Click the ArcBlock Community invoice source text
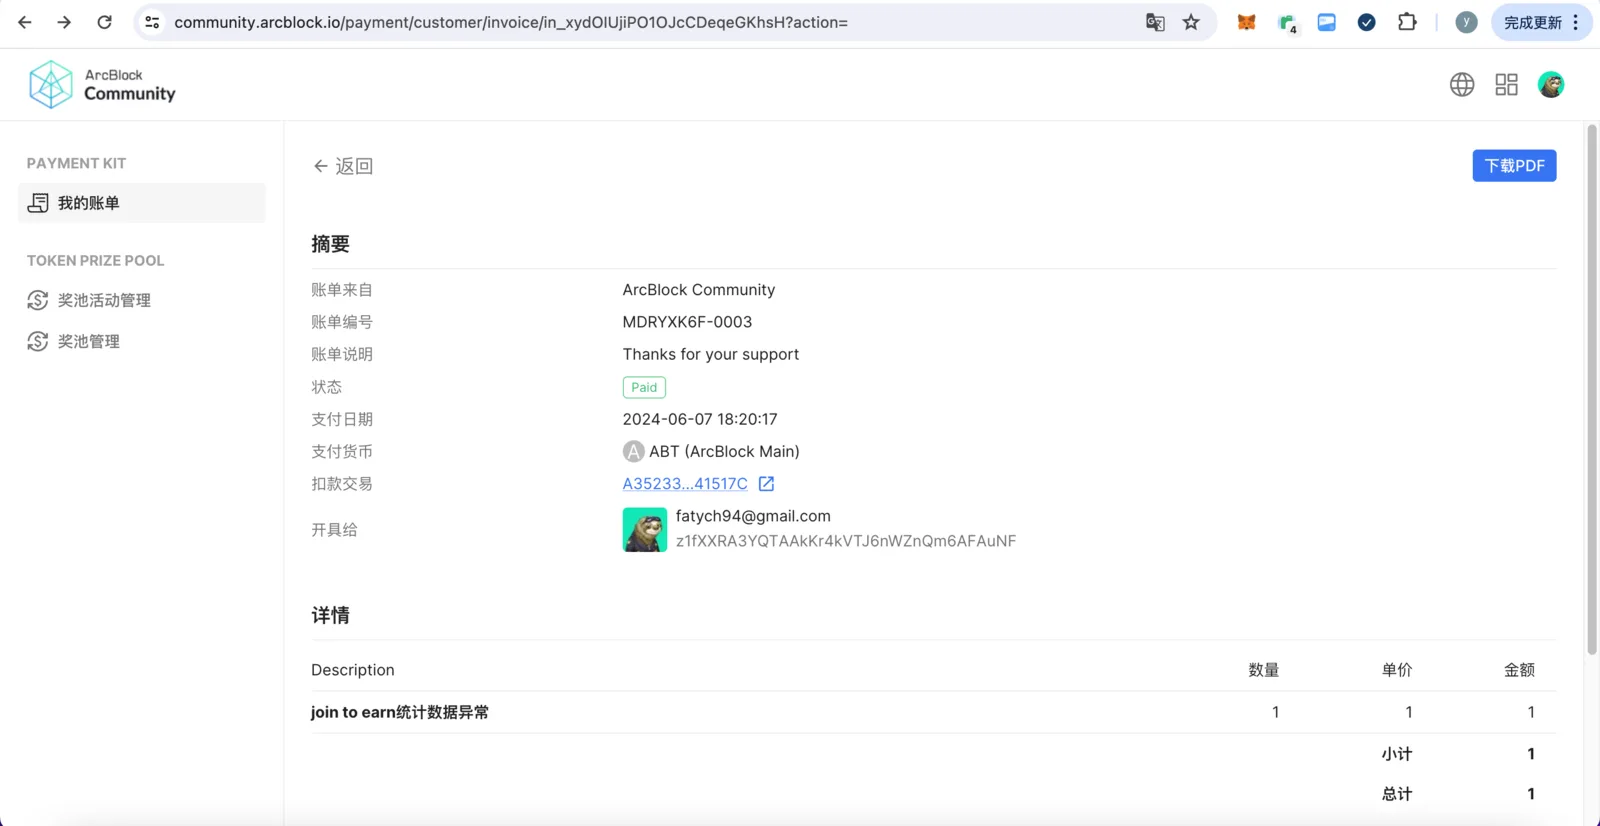The image size is (1600, 826). 699,290
